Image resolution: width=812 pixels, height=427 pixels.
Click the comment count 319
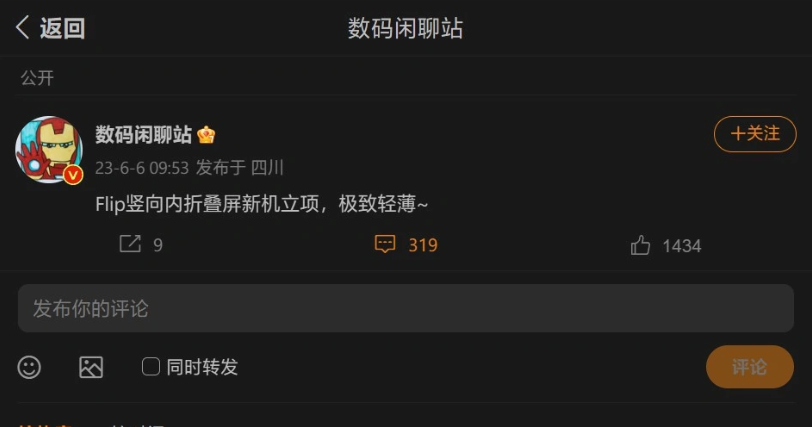pyautogui.click(x=423, y=245)
